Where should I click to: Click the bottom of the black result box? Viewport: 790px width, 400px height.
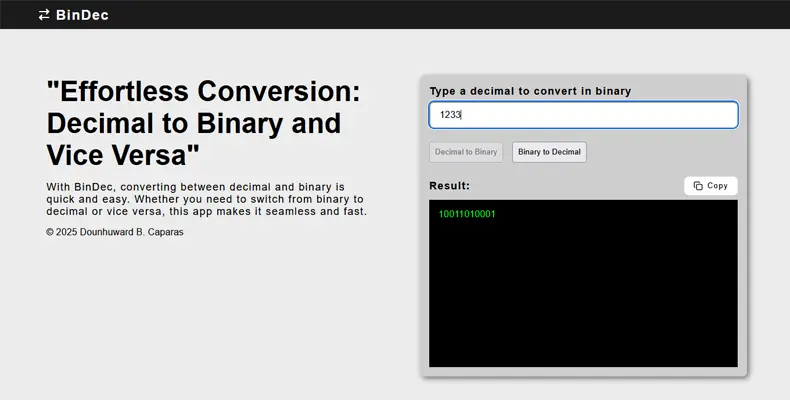click(583, 355)
